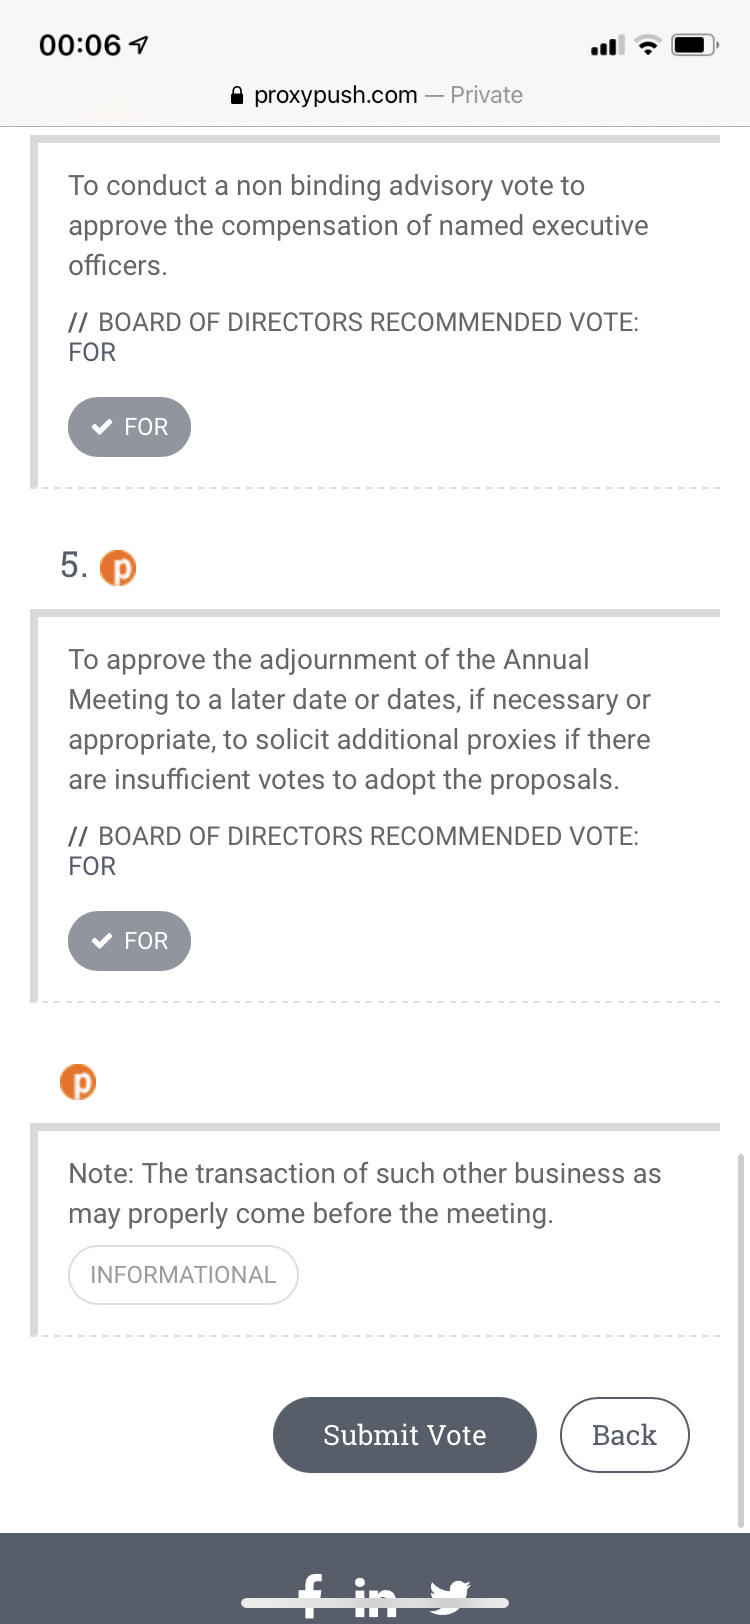Toggle the FOR vote on executive compensation
The image size is (750, 1624).
coord(129,427)
